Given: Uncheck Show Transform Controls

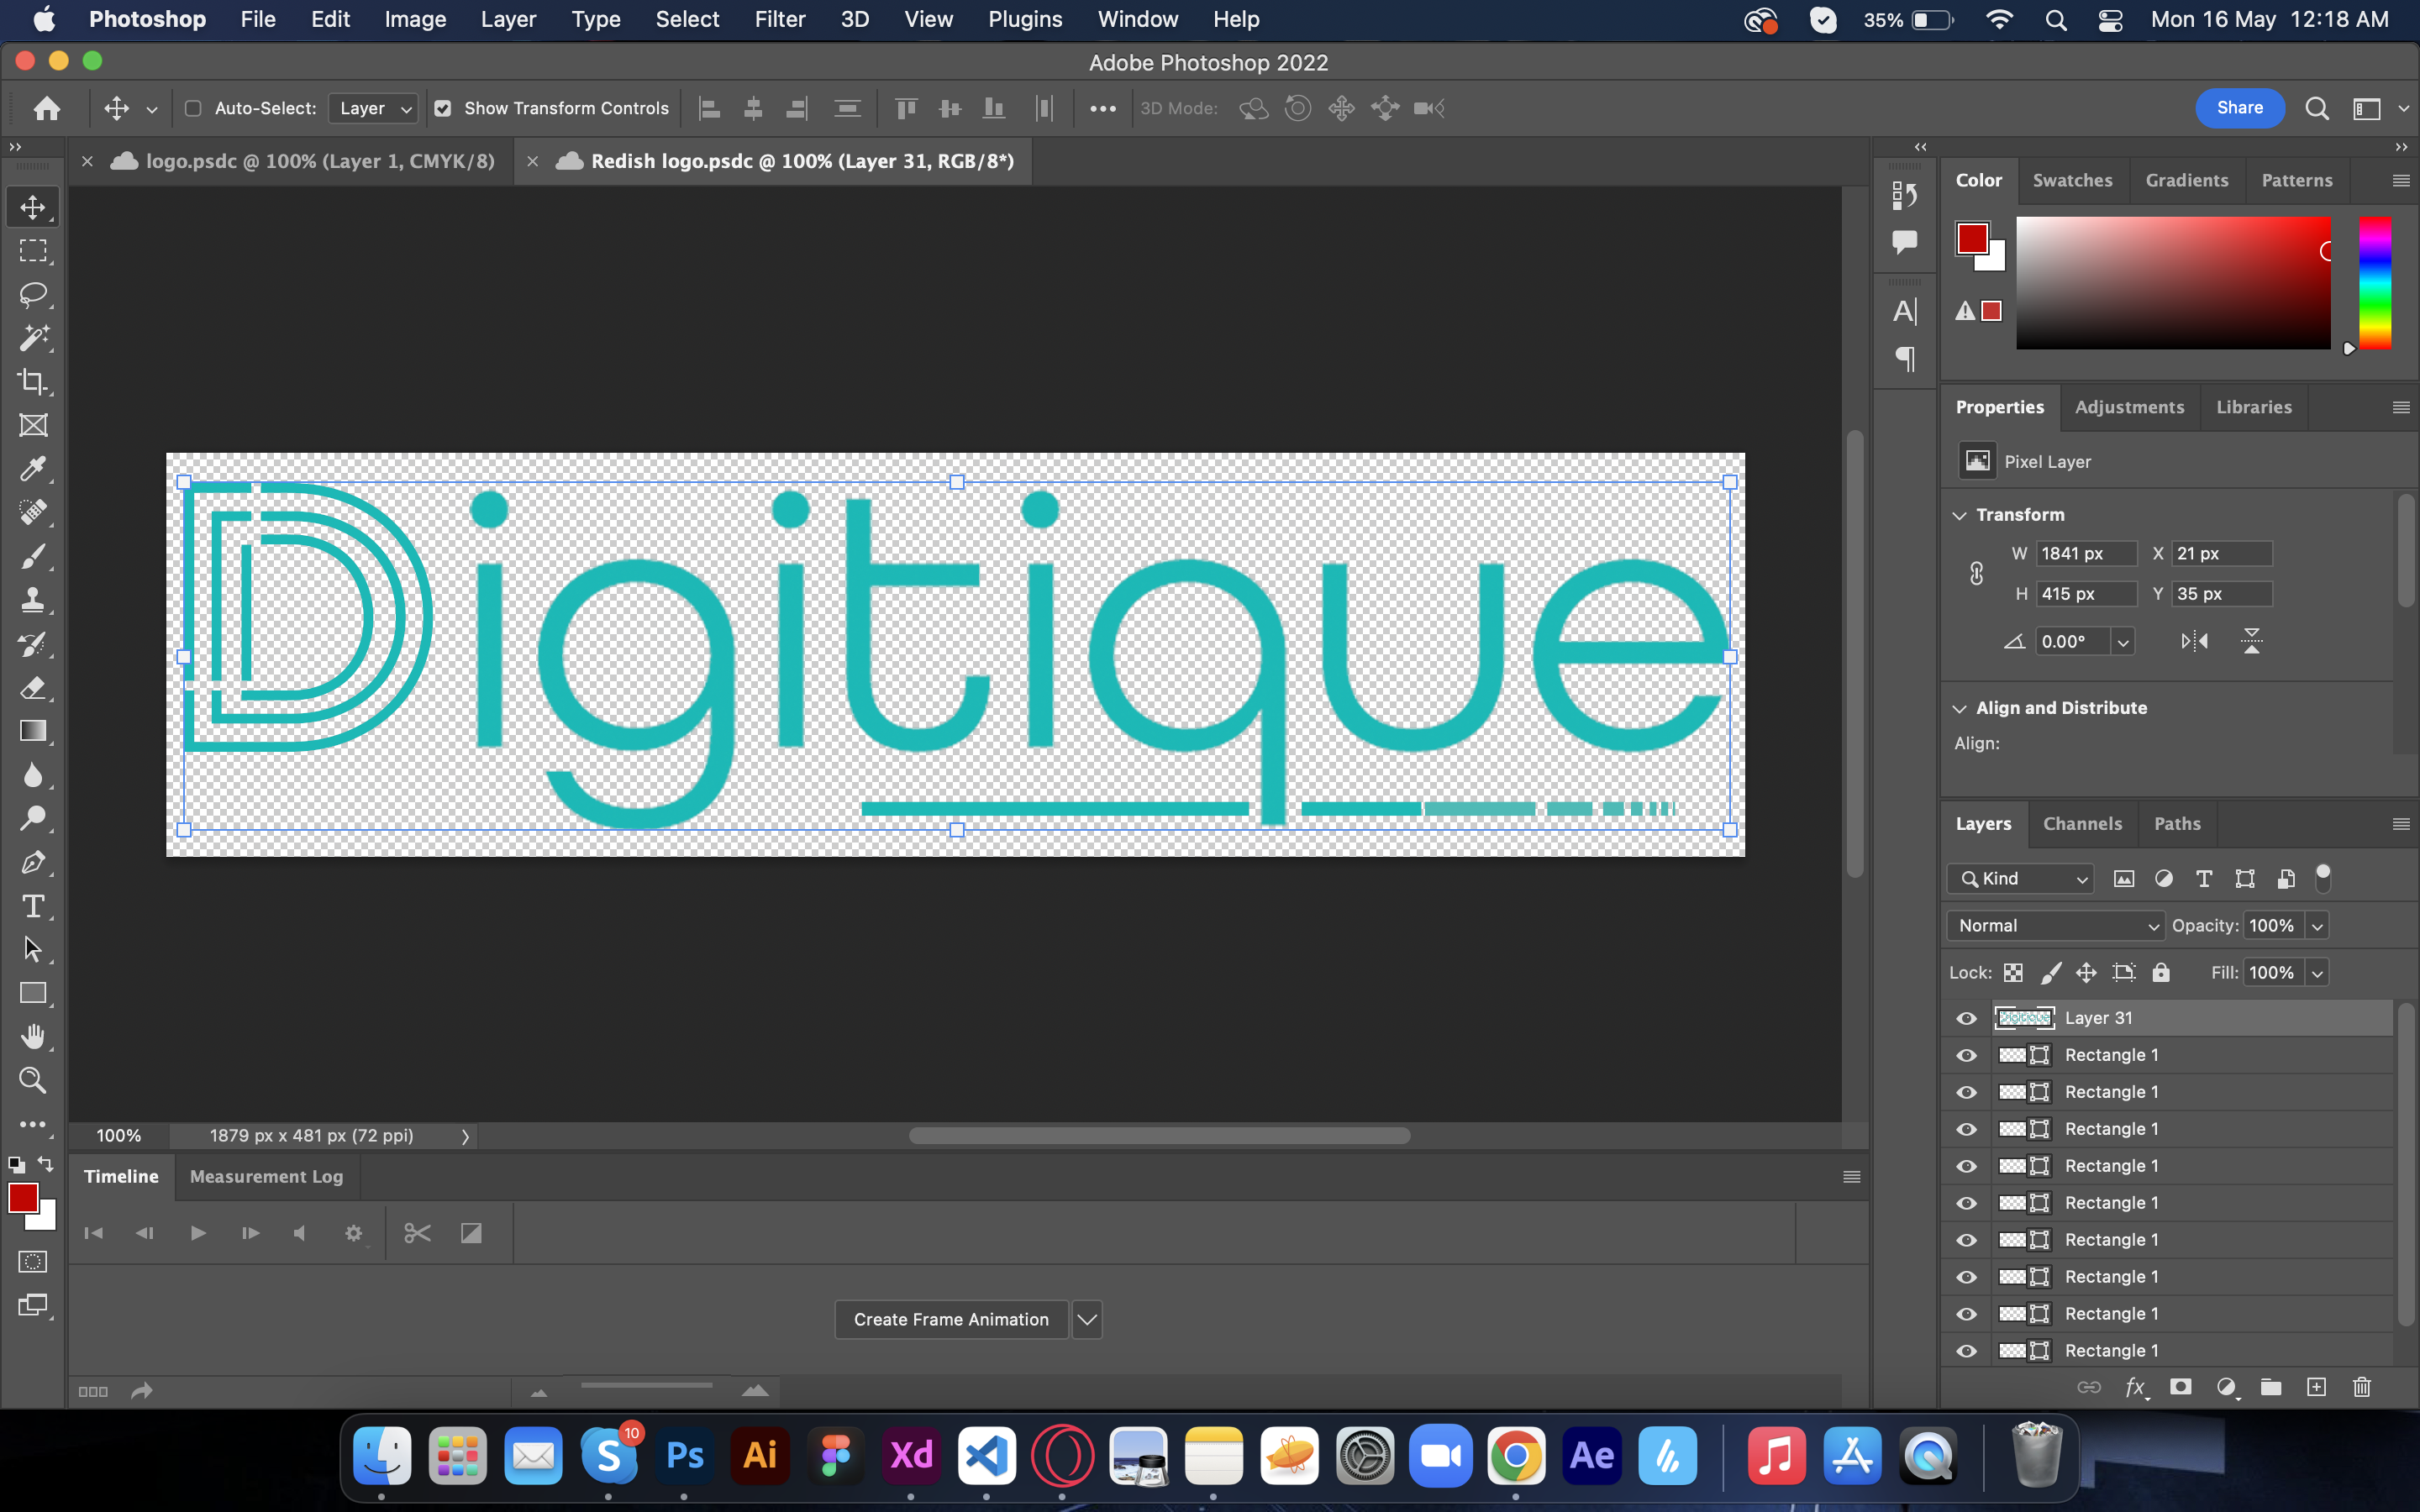Looking at the screenshot, I should (443, 108).
